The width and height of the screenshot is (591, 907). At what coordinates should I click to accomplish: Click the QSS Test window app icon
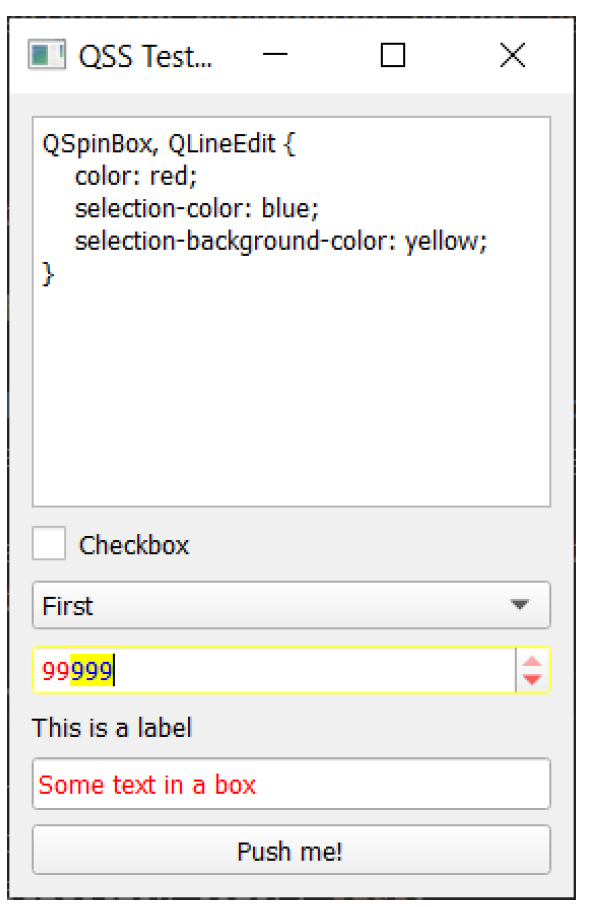(46, 56)
